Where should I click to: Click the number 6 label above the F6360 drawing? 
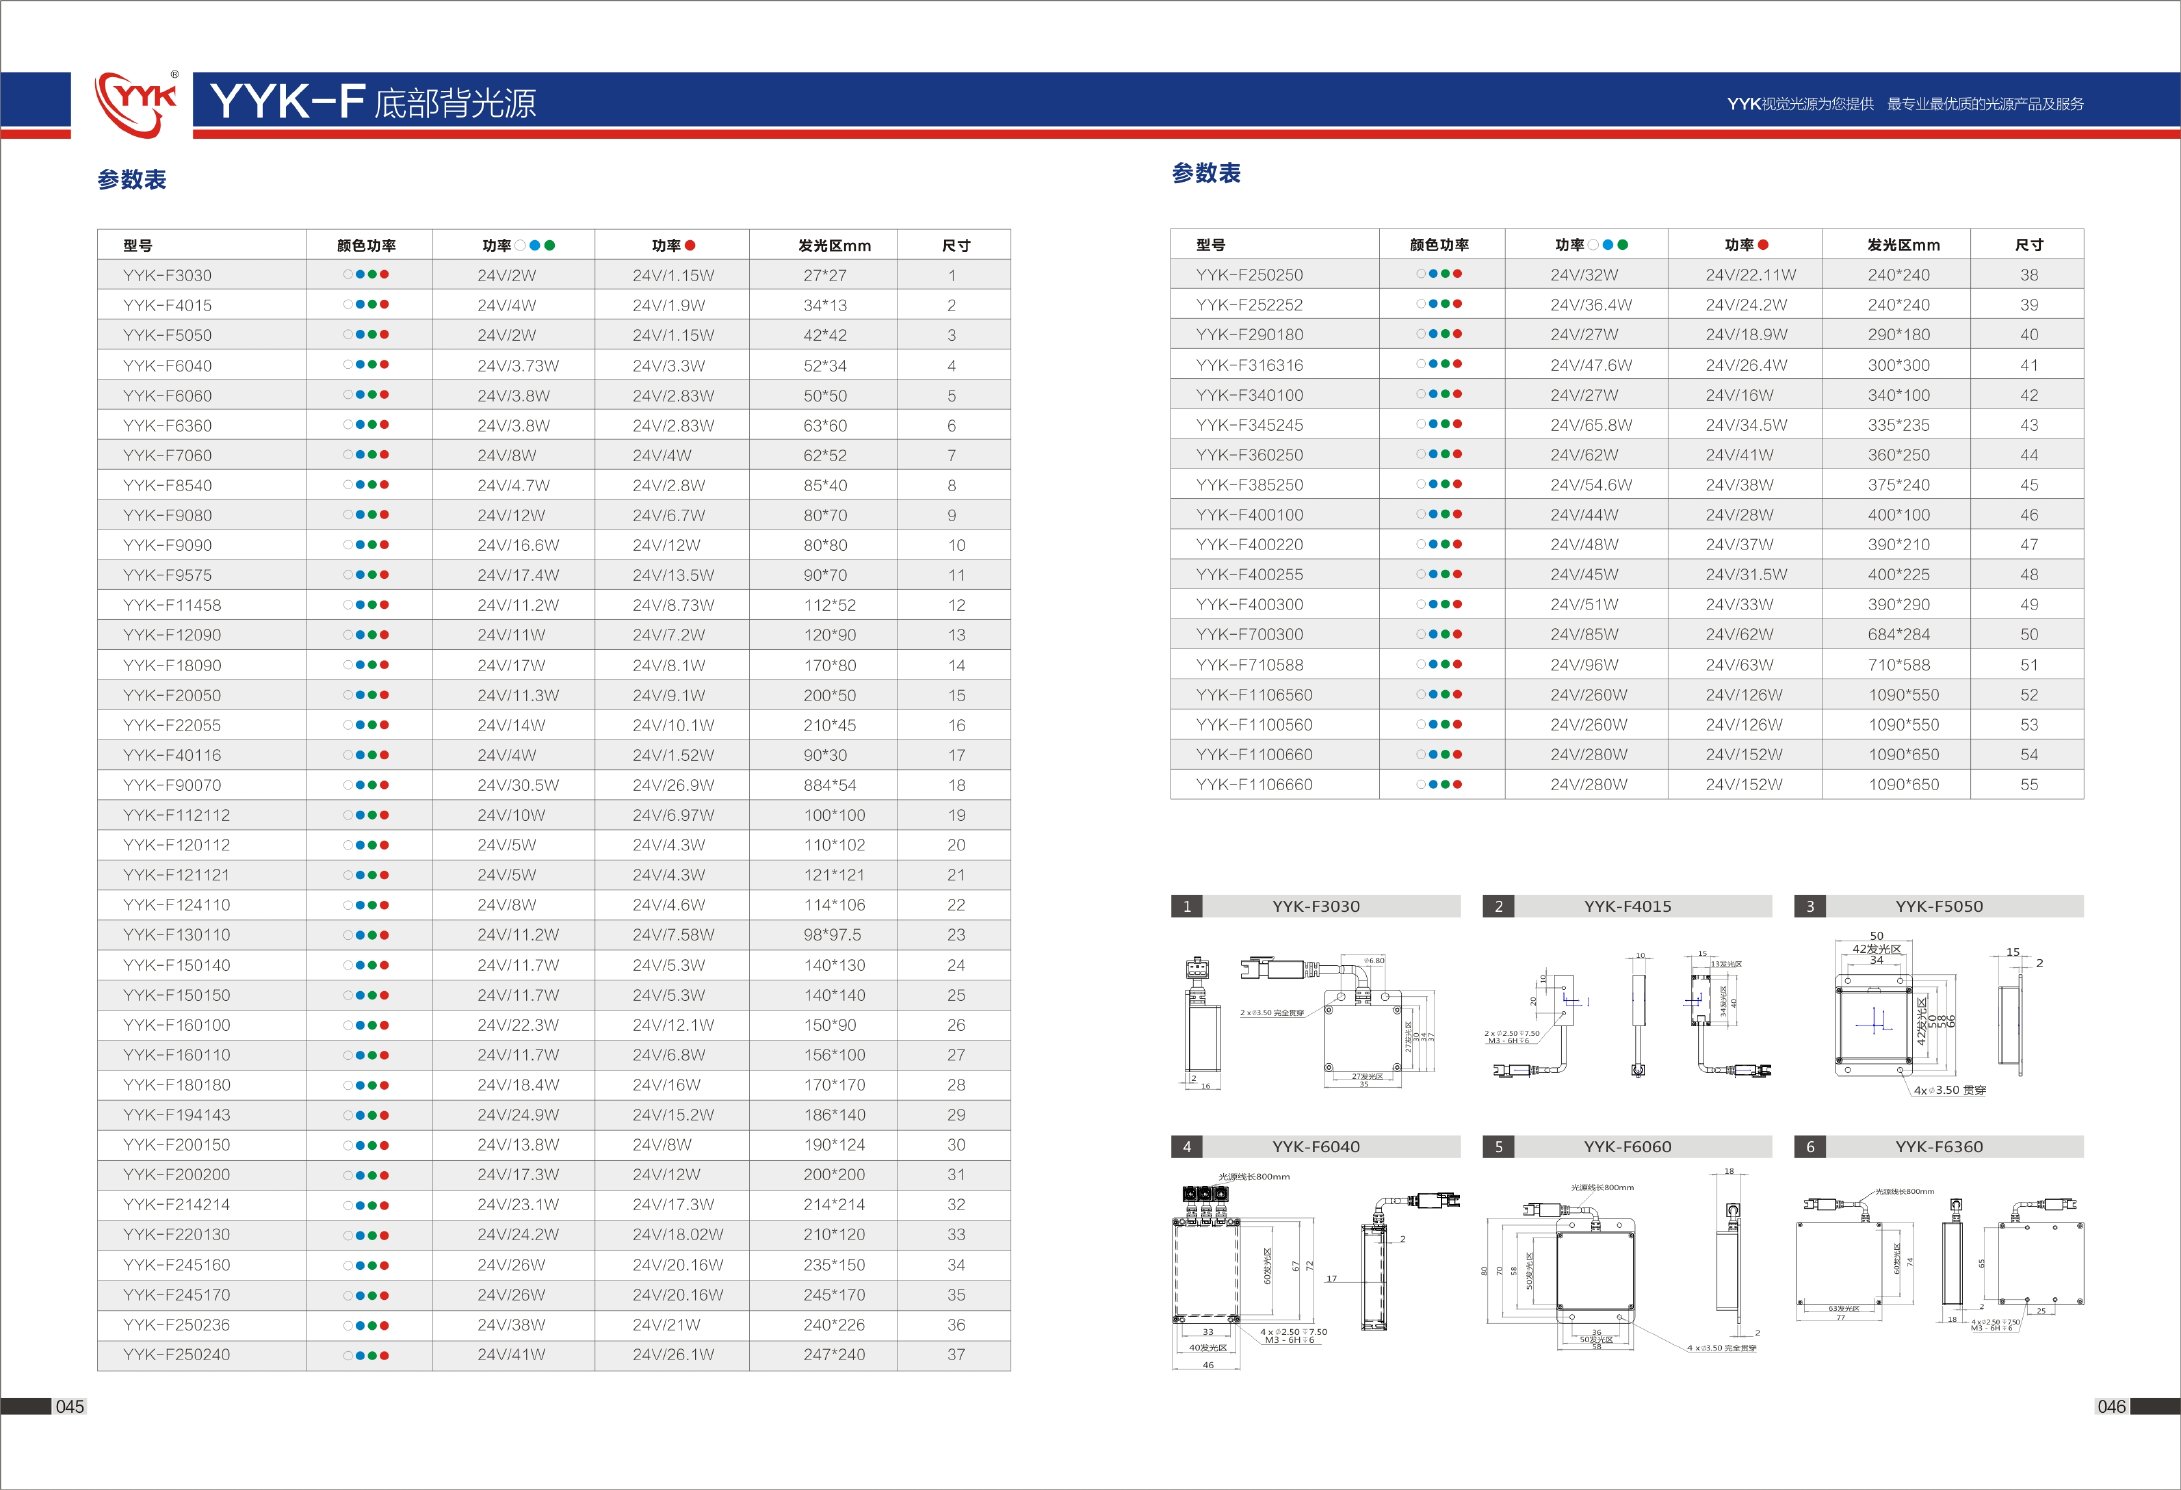1810,1146
